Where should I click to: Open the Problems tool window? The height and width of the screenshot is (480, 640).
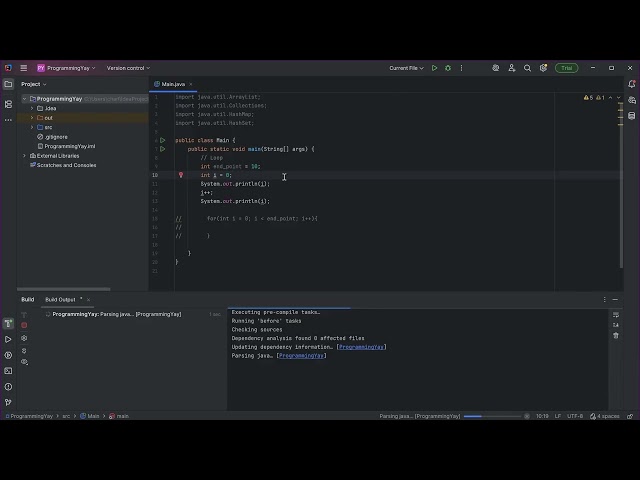8,387
